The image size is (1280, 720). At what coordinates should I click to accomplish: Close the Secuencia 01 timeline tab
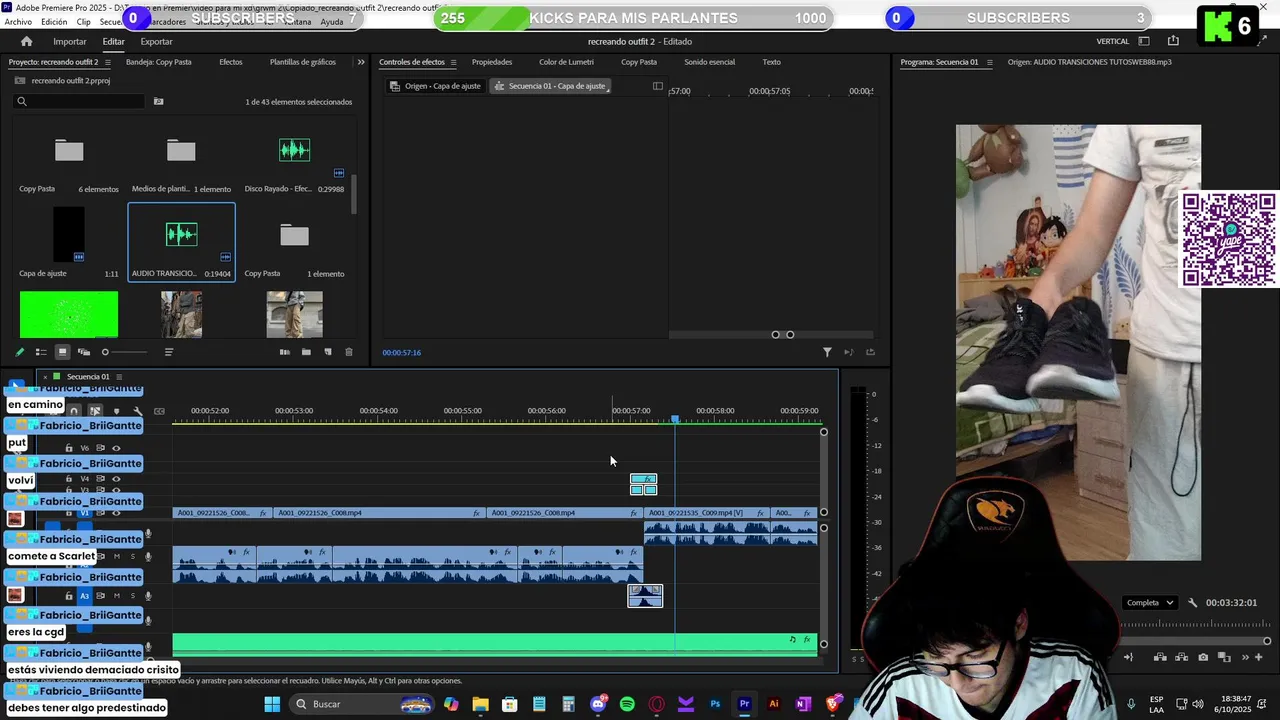pos(45,377)
